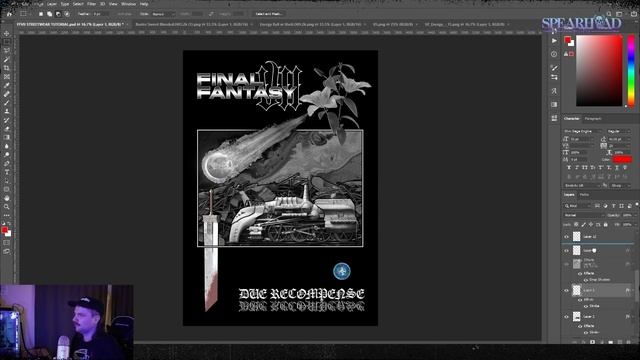Select the Rectangle shape tool

7,189
